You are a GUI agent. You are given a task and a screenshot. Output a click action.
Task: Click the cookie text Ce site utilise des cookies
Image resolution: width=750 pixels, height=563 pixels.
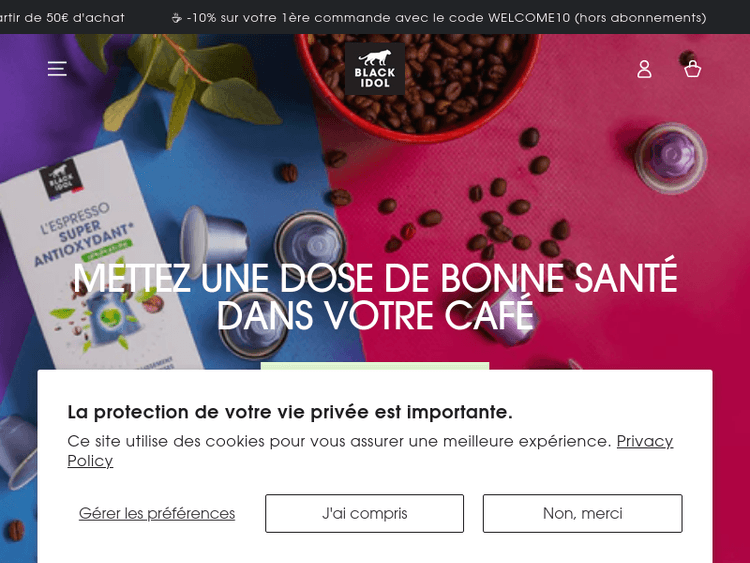[339, 441]
